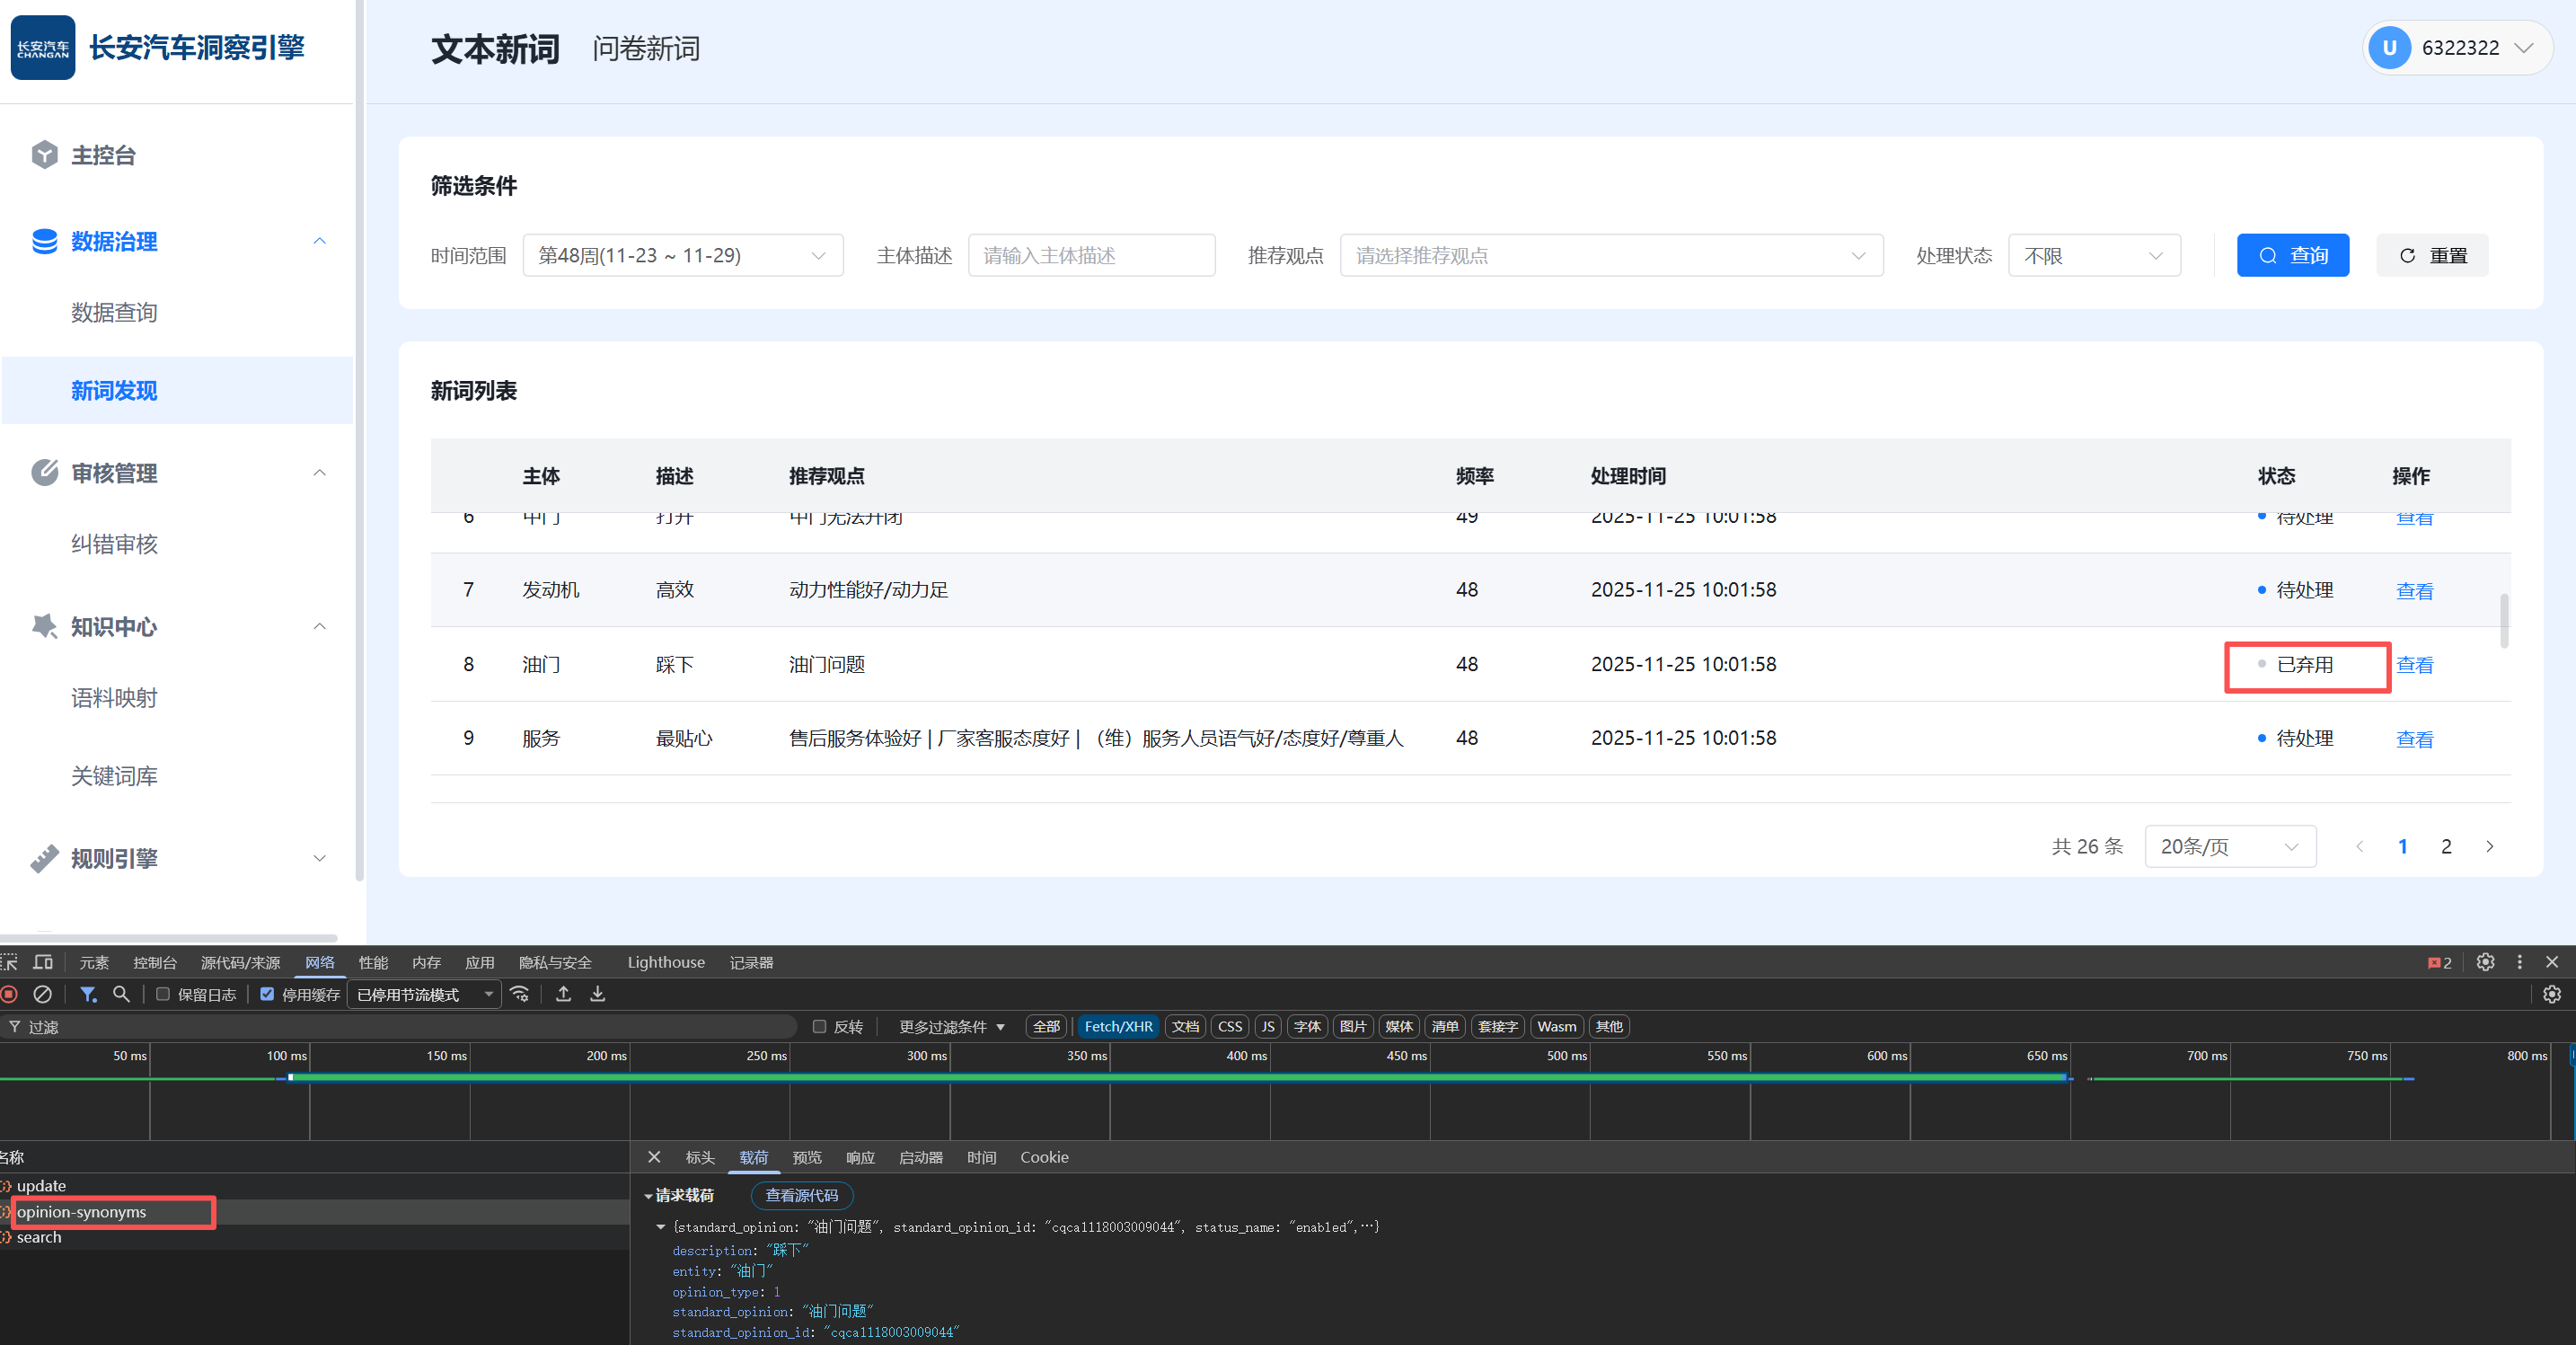
Task: Open DevTools settings gear icon
Action: tap(2485, 962)
